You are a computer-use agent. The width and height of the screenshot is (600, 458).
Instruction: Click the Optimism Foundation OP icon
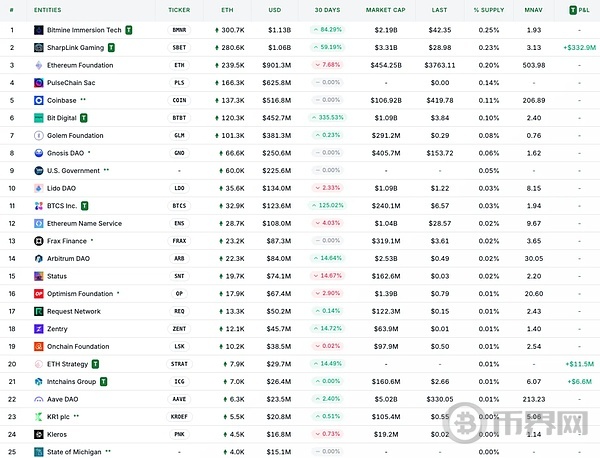(x=39, y=294)
